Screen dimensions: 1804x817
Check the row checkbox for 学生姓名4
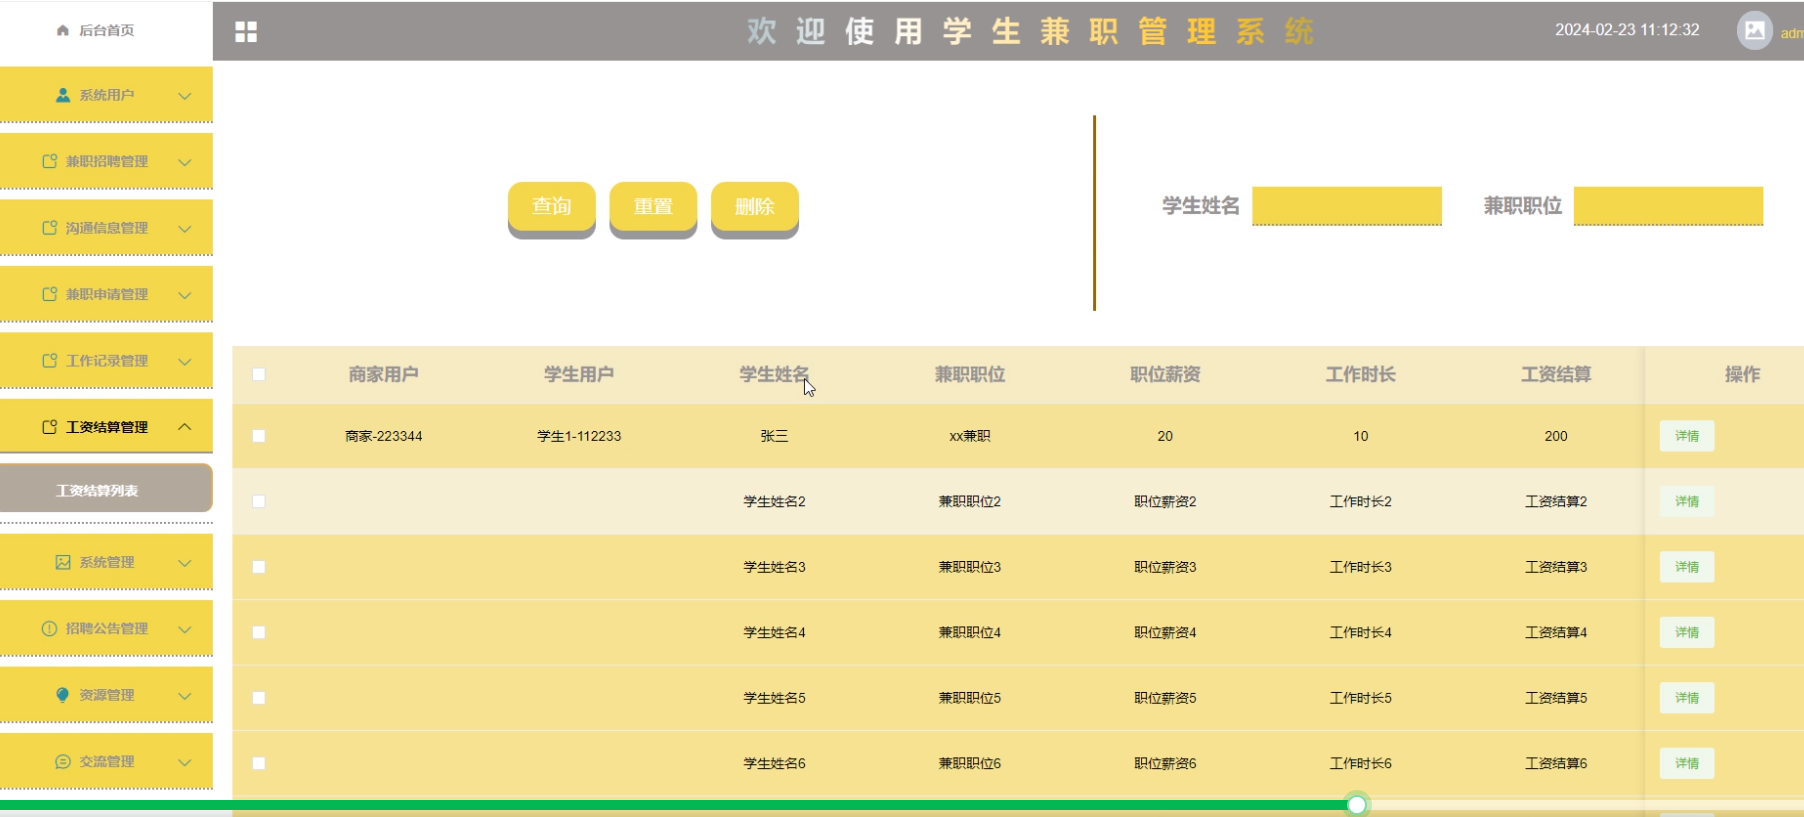click(259, 632)
